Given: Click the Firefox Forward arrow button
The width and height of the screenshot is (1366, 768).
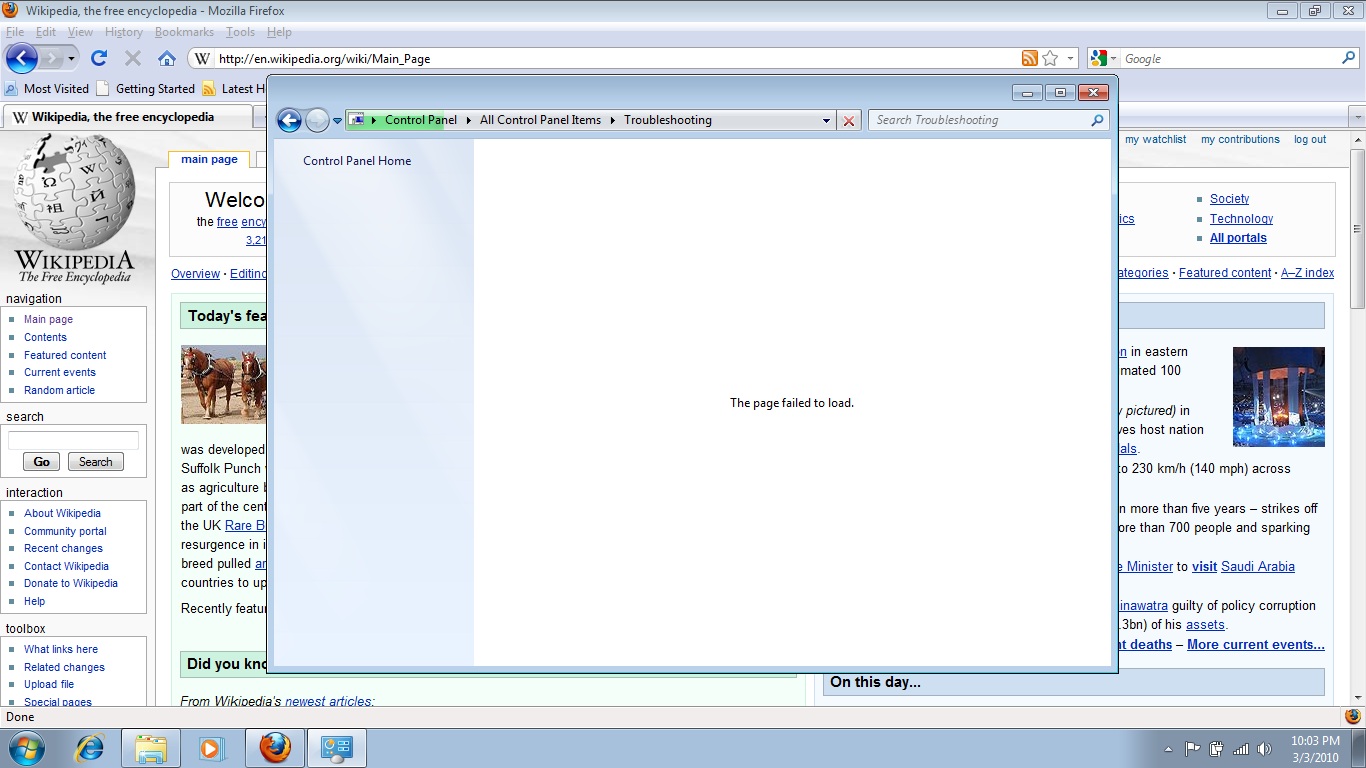Looking at the screenshot, I should [x=52, y=58].
